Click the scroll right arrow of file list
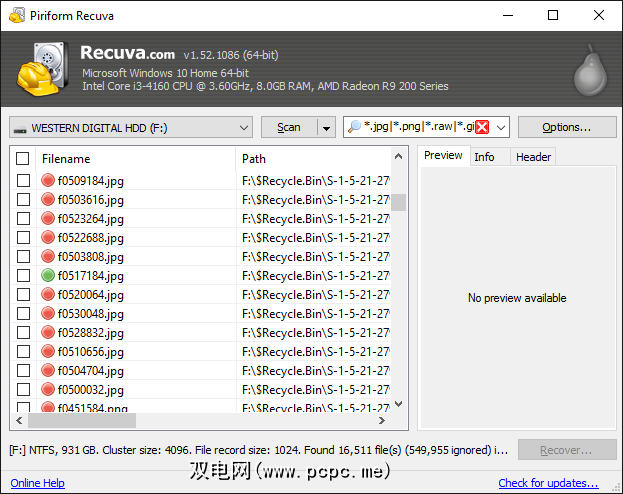The height and width of the screenshot is (494, 623). click(x=382, y=420)
